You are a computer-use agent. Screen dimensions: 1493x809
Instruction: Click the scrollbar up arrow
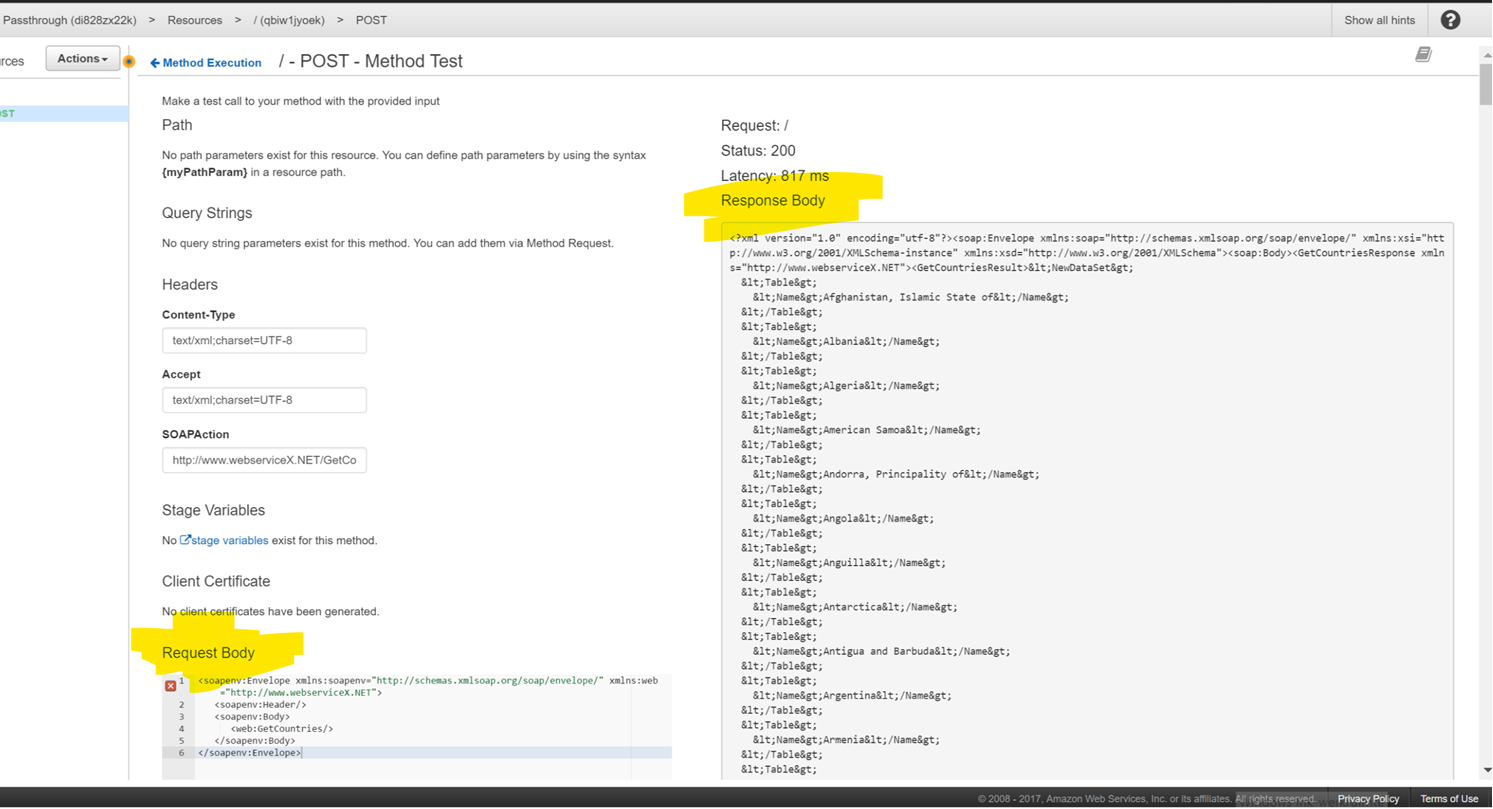(x=1485, y=54)
